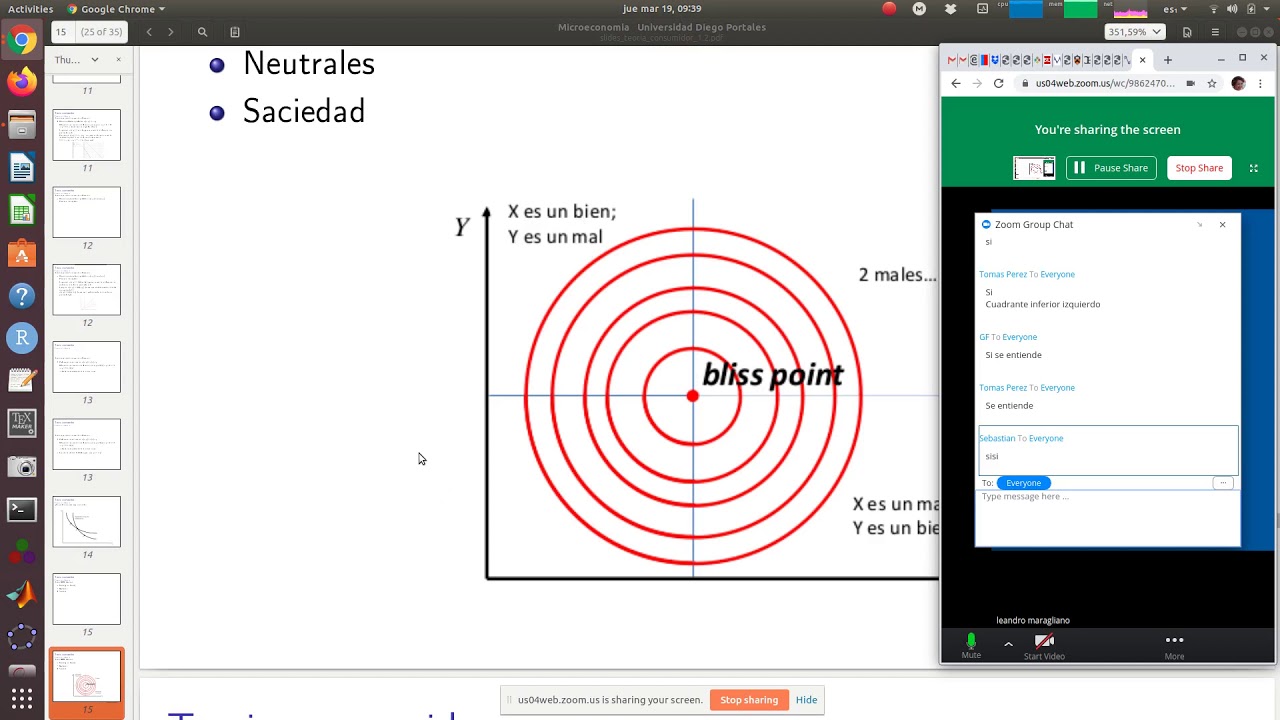Open the Terminal from the dock

22,509
